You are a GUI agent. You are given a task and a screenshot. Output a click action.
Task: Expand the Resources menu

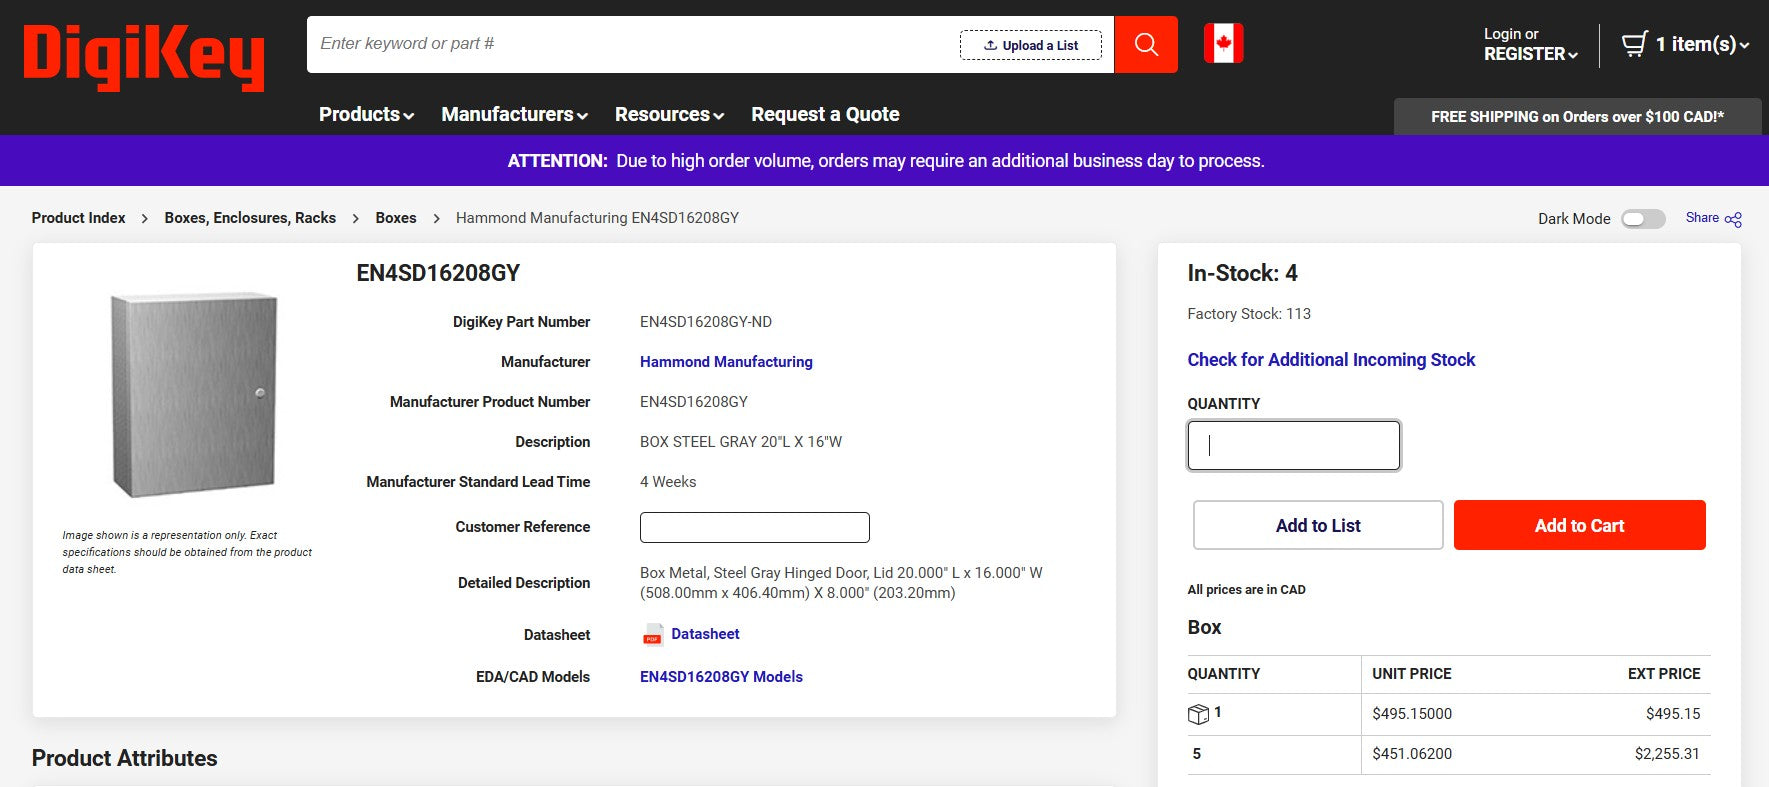click(x=669, y=114)
